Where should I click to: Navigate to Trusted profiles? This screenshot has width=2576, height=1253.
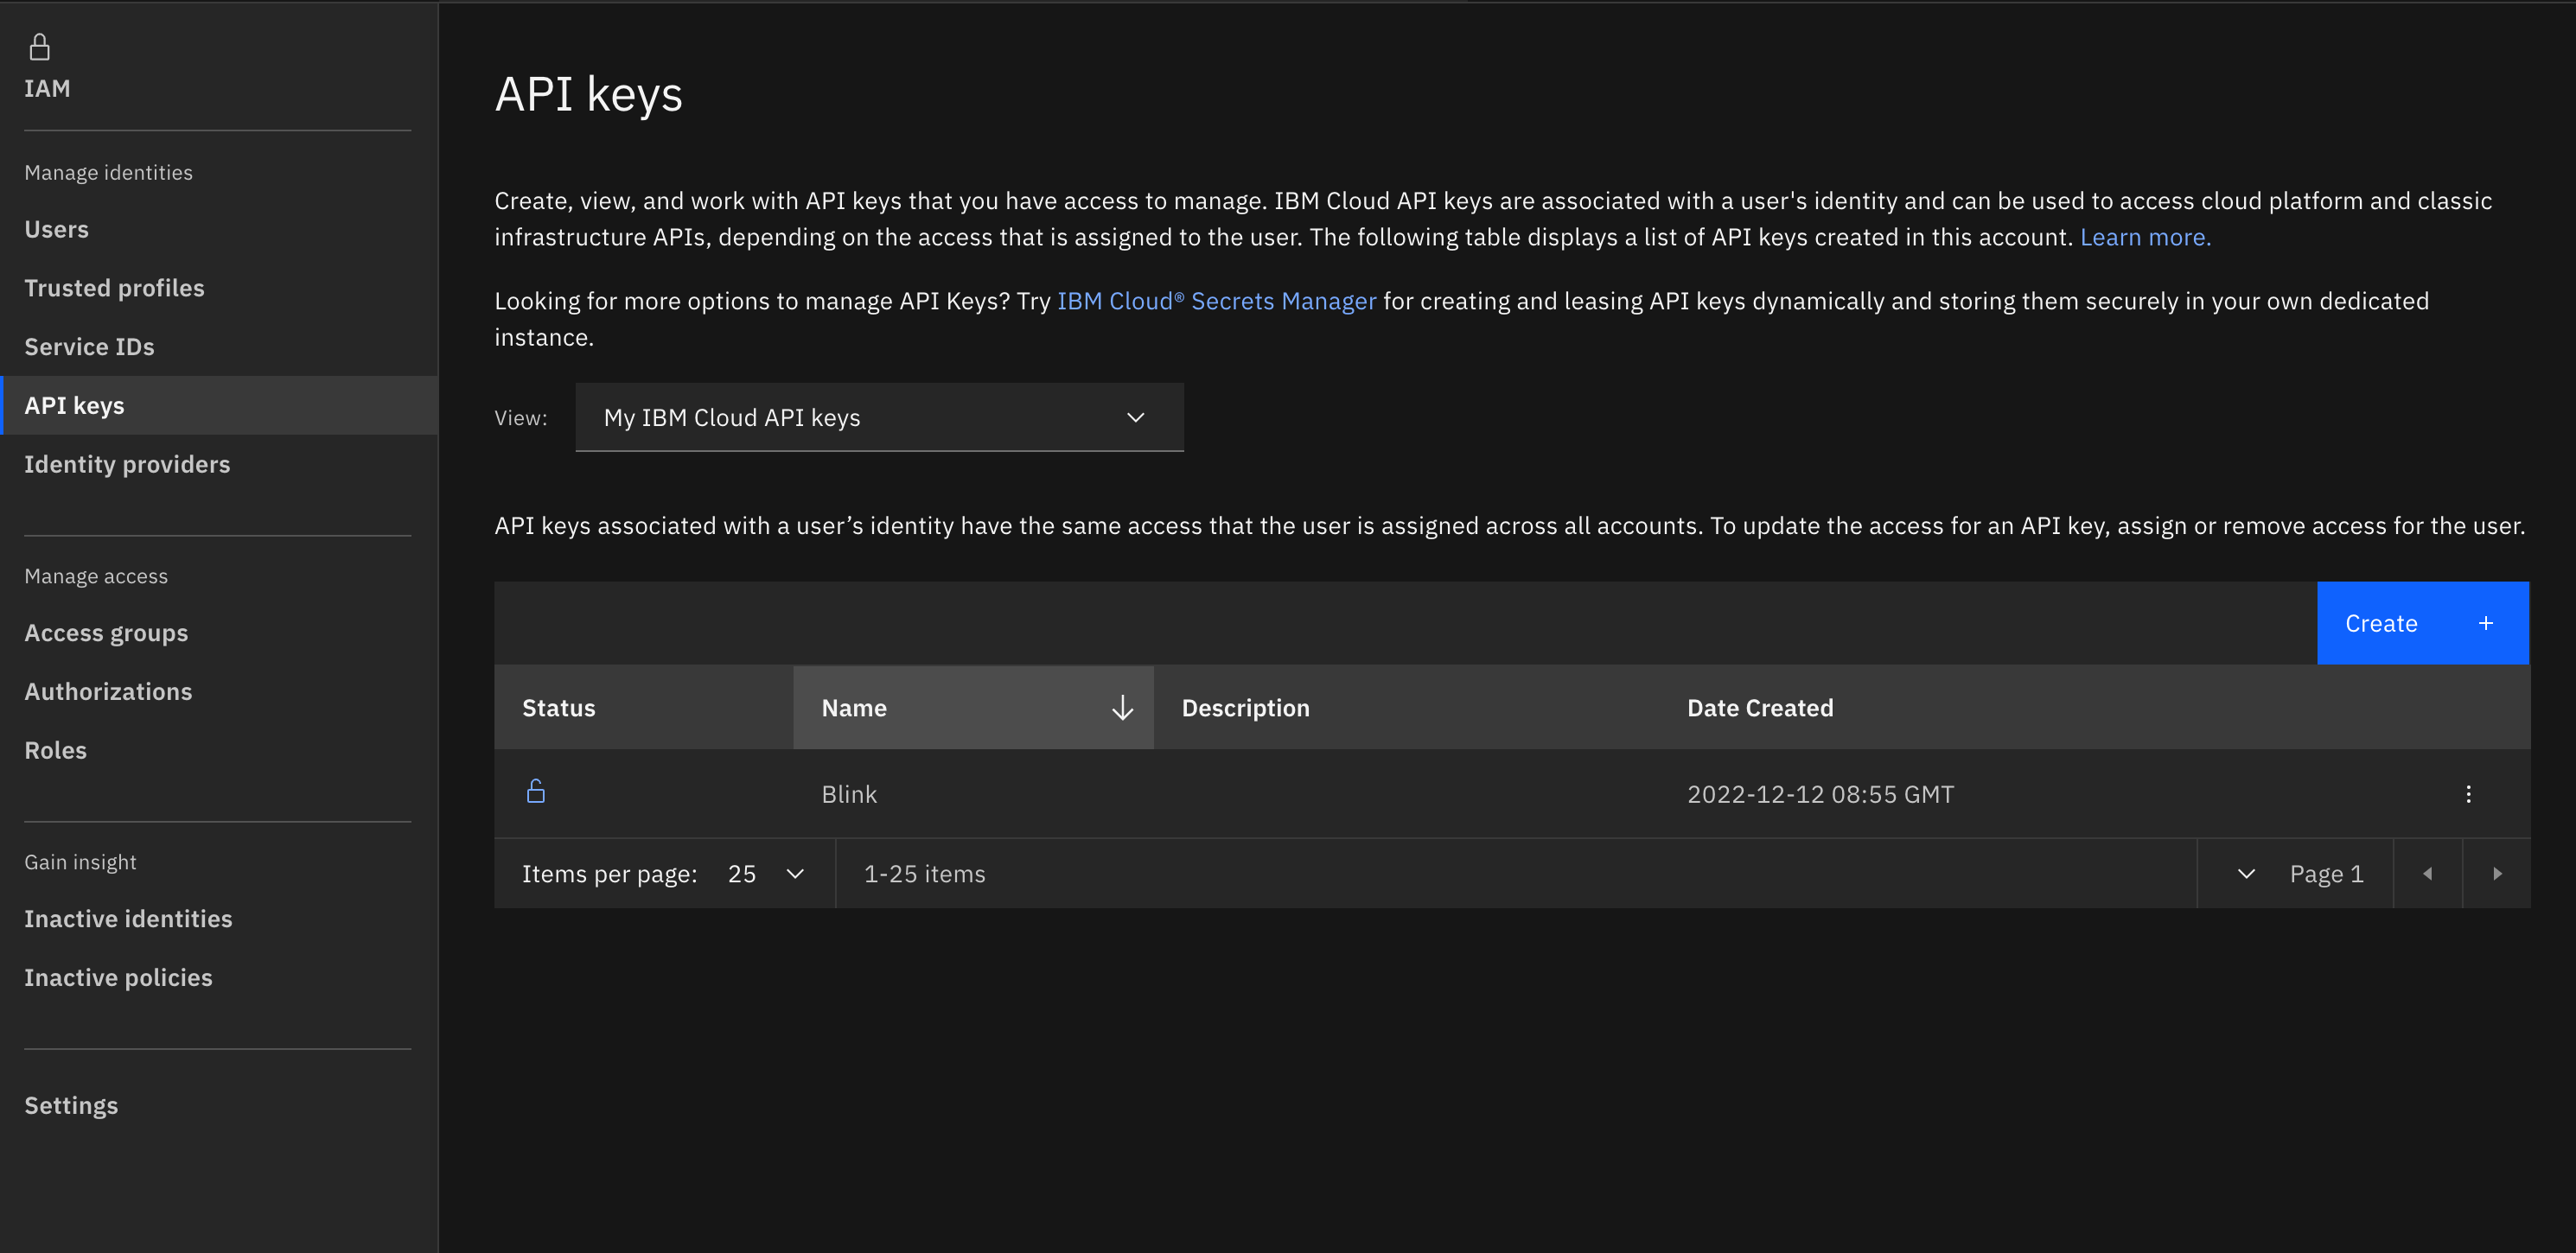click(x=114, y=288)
